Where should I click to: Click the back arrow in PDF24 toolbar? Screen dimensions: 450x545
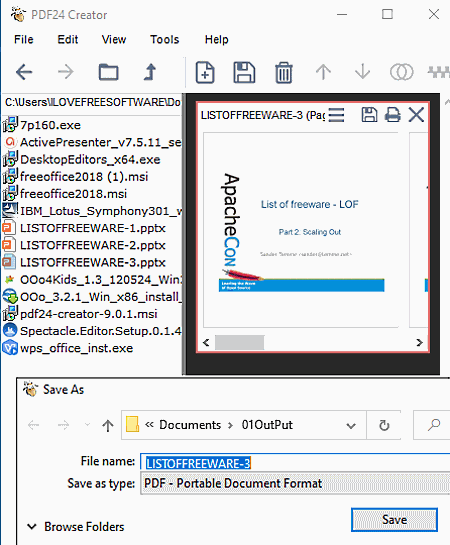(24, 72)
